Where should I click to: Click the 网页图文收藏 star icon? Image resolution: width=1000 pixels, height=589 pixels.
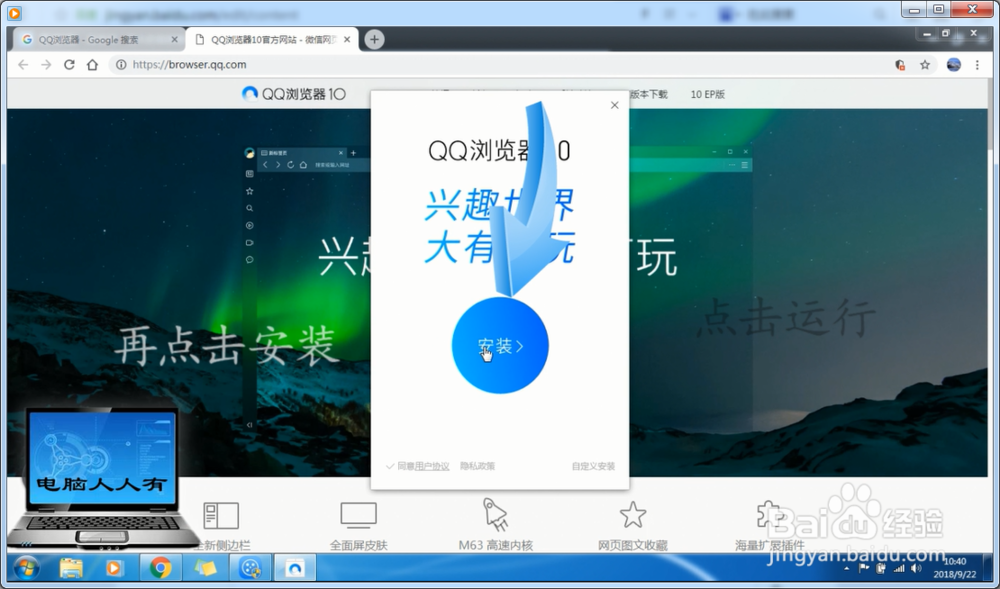633,515
